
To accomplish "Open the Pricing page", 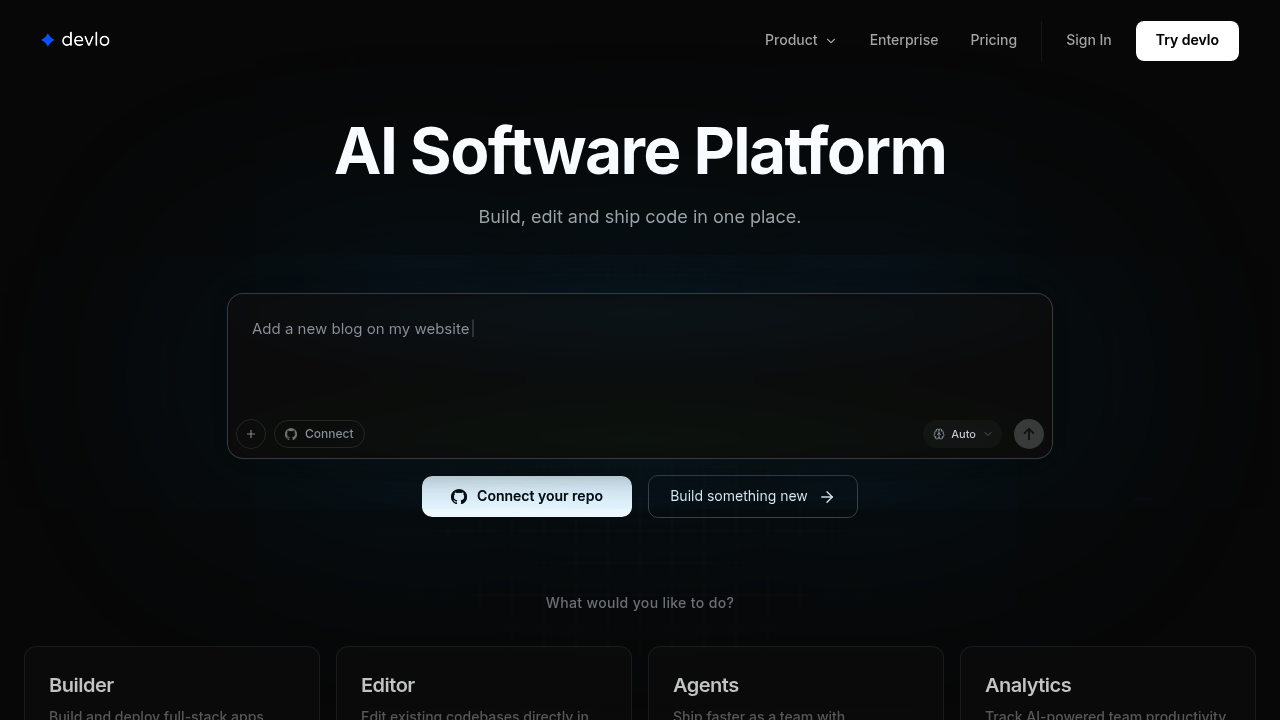I will [x=993, y=40].
